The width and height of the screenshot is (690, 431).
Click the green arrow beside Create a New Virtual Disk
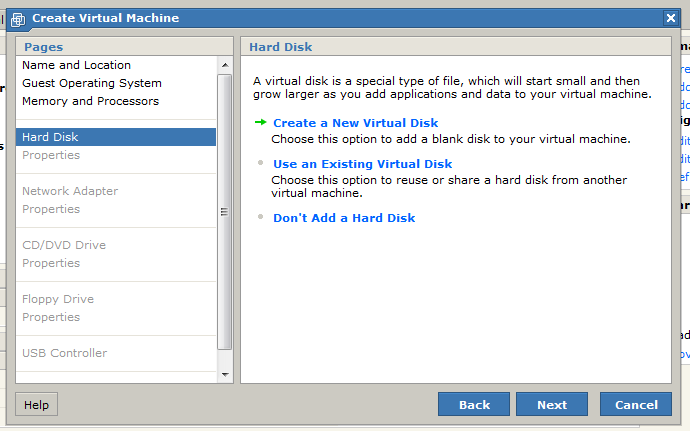tap(260, 123)
